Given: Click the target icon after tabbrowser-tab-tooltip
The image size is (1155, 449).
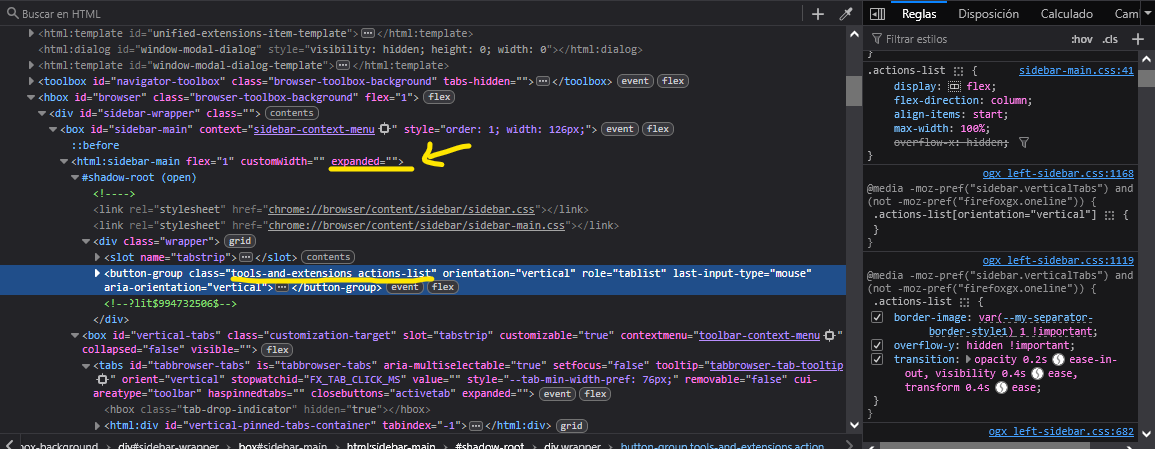Looking at the screenshot, I should 103,380.
